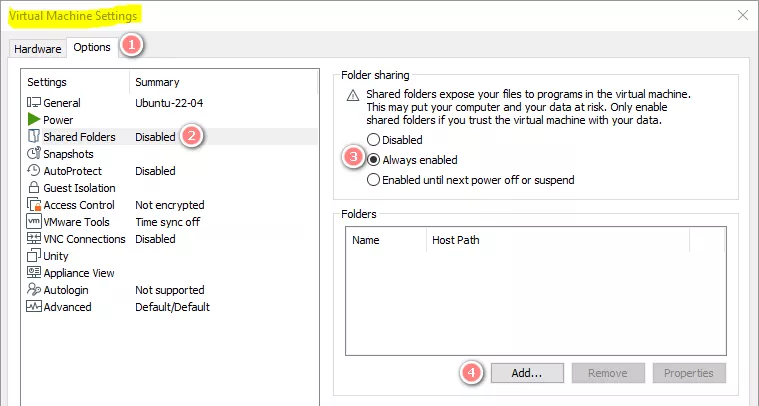
Task: Select the General row label
Action: 62,103
